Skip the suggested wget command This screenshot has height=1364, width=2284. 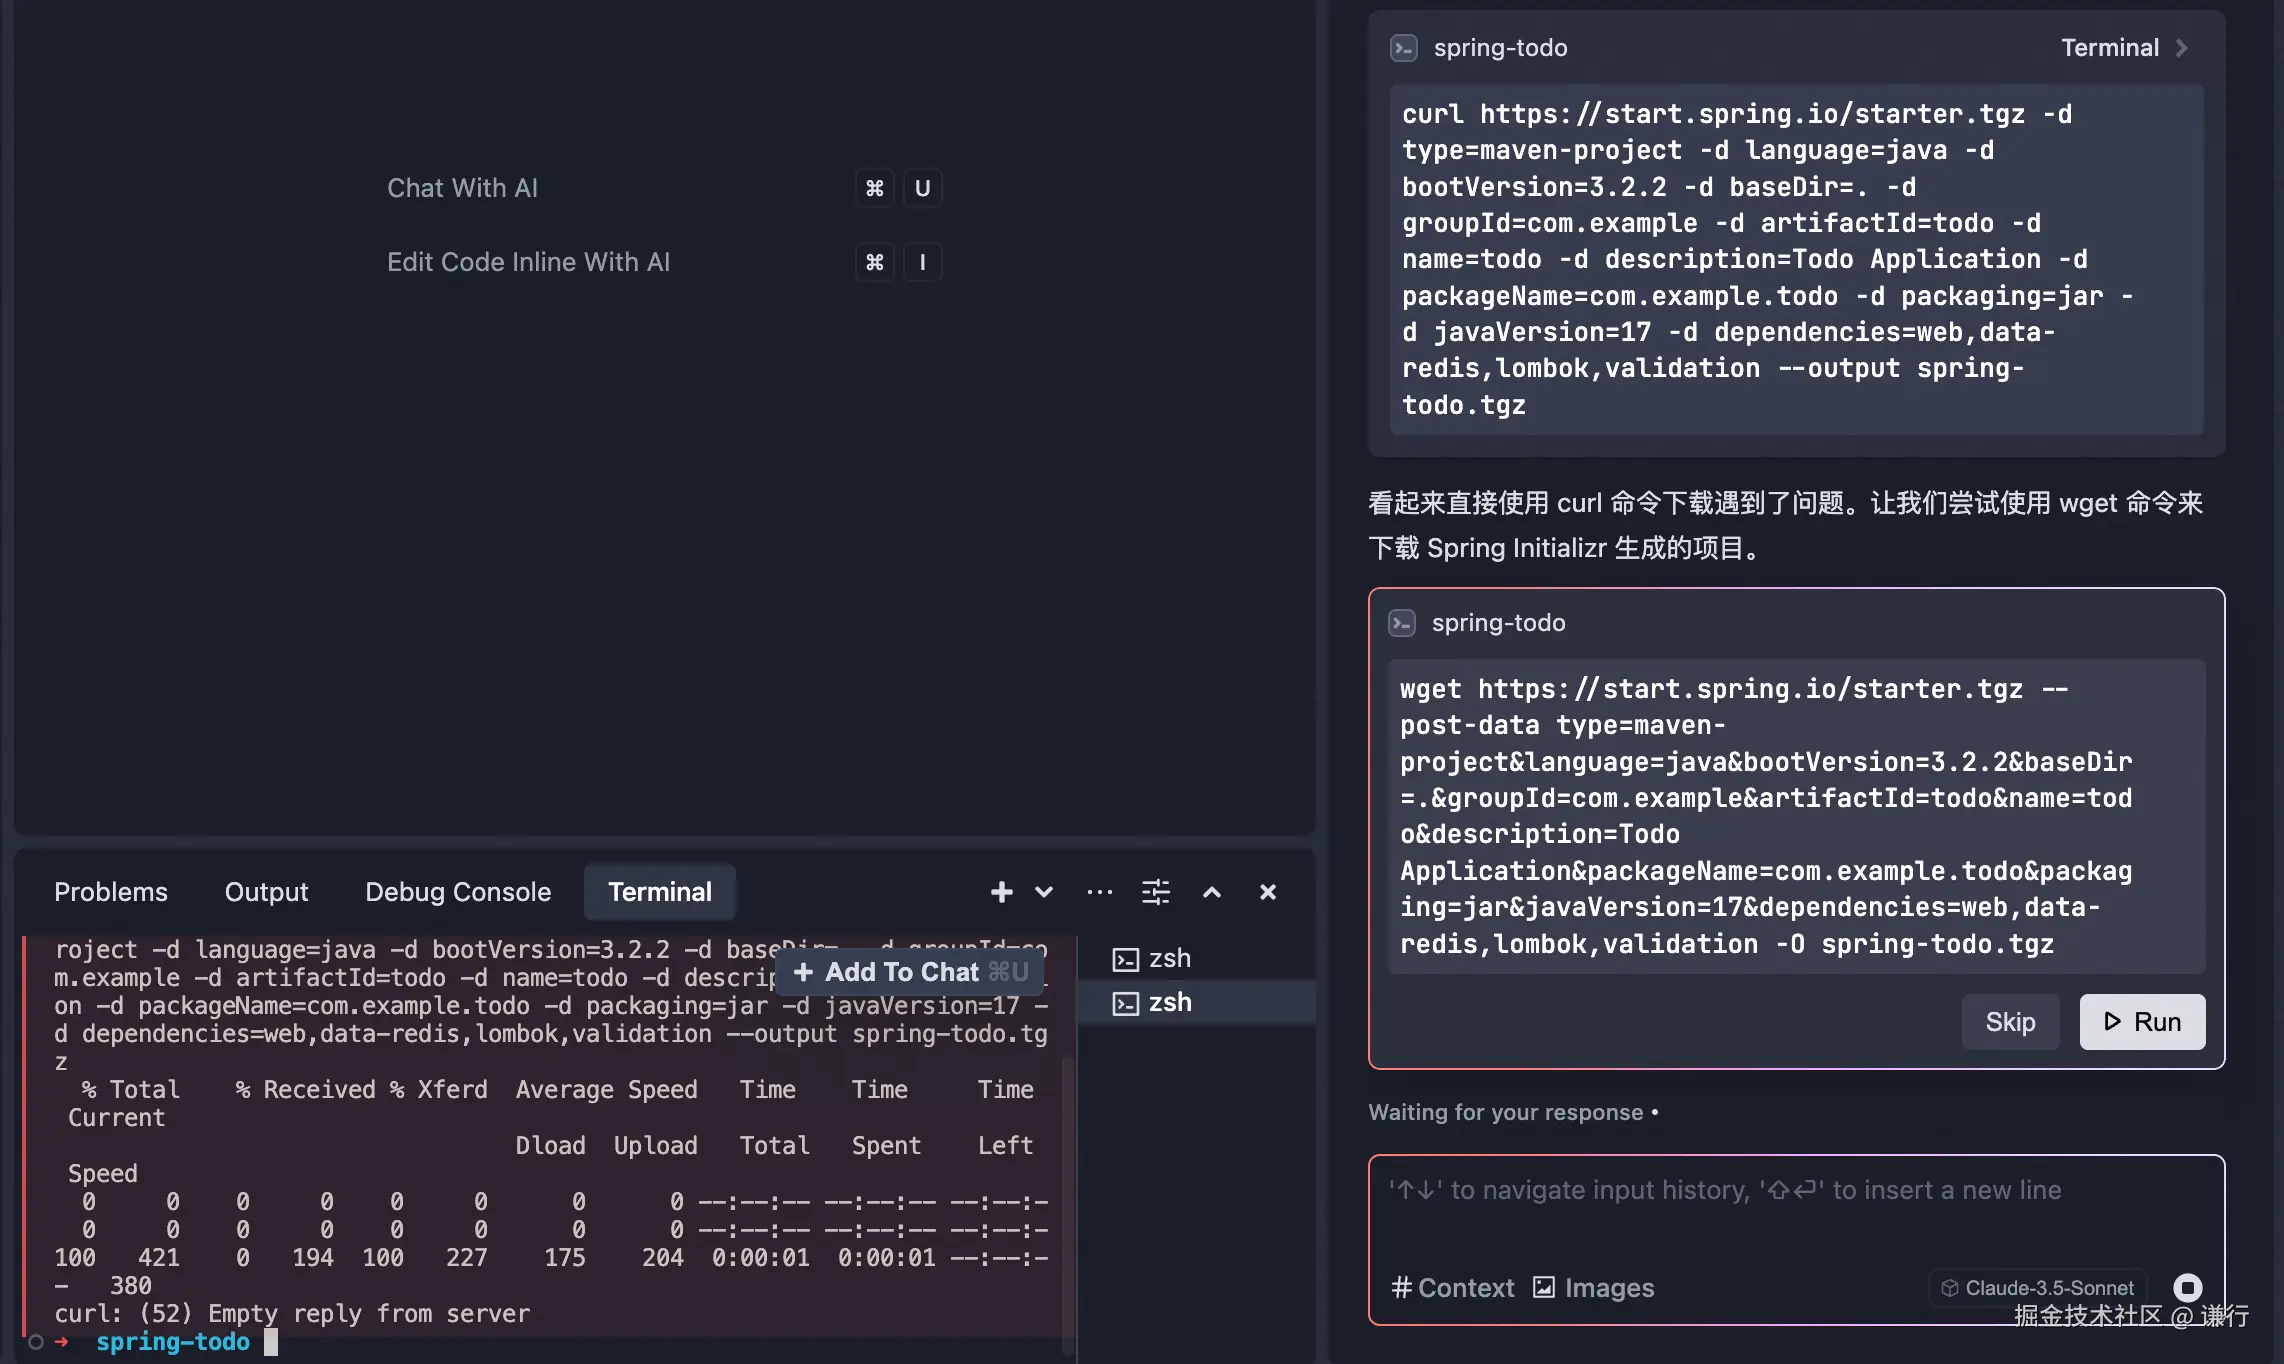click(2010, 1022)
